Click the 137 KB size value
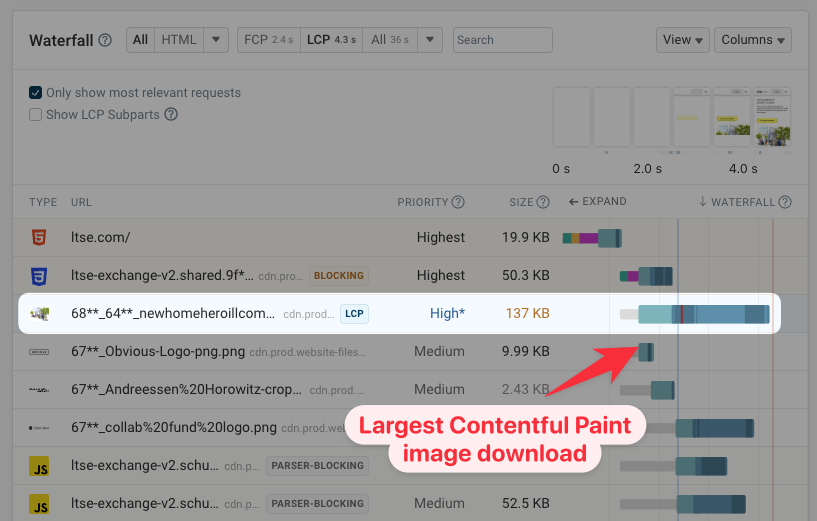 click(x=527, y=314)
